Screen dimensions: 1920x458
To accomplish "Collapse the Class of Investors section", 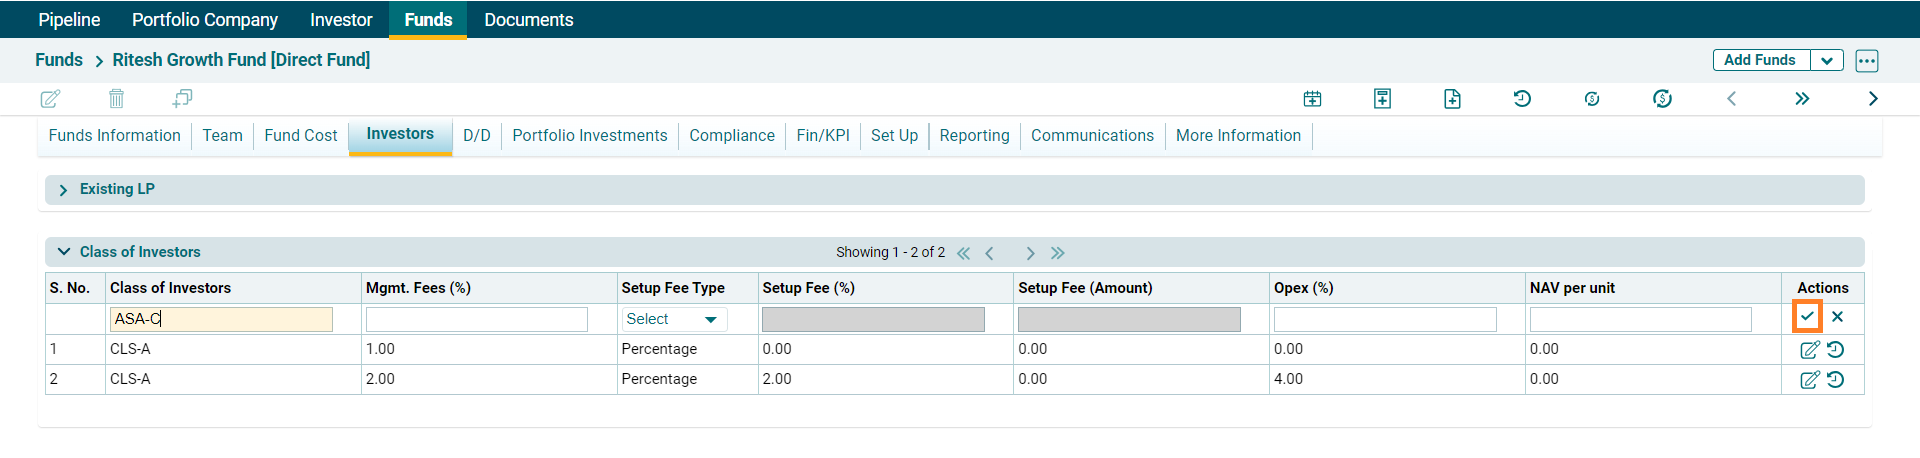I will [64, 252].
